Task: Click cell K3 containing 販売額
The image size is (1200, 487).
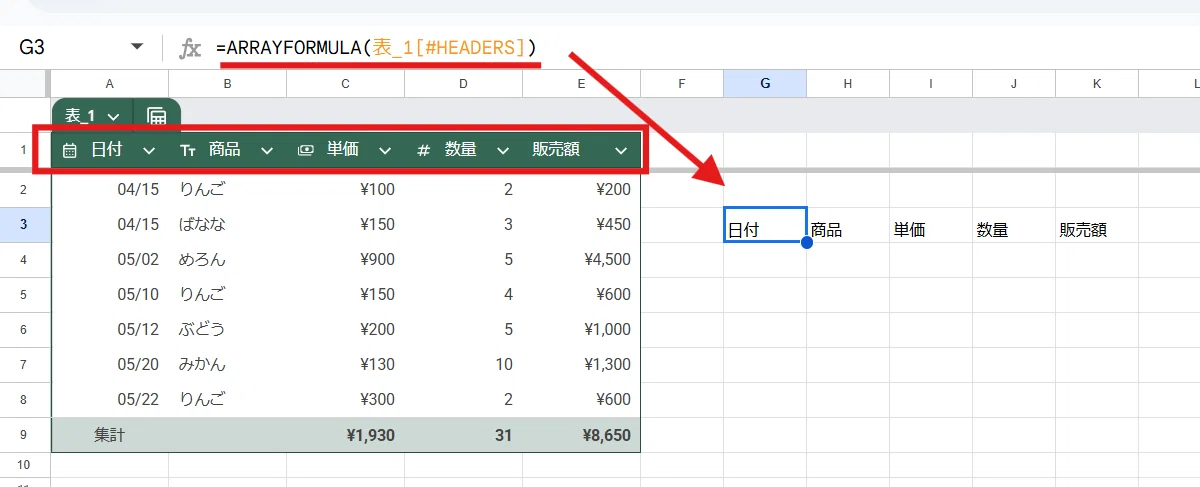Action: coord(1097,225)
